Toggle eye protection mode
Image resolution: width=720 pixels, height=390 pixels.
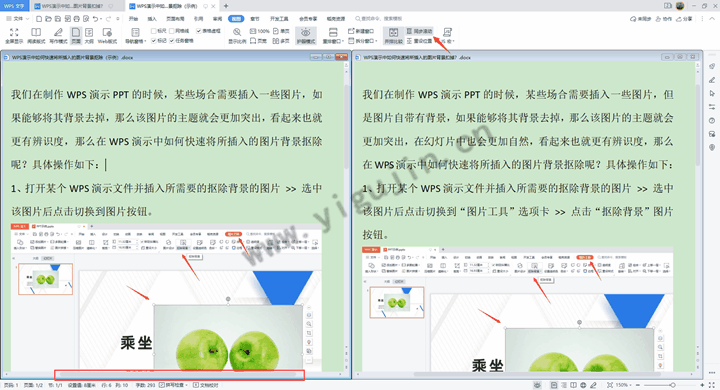(x=306, y=36)
